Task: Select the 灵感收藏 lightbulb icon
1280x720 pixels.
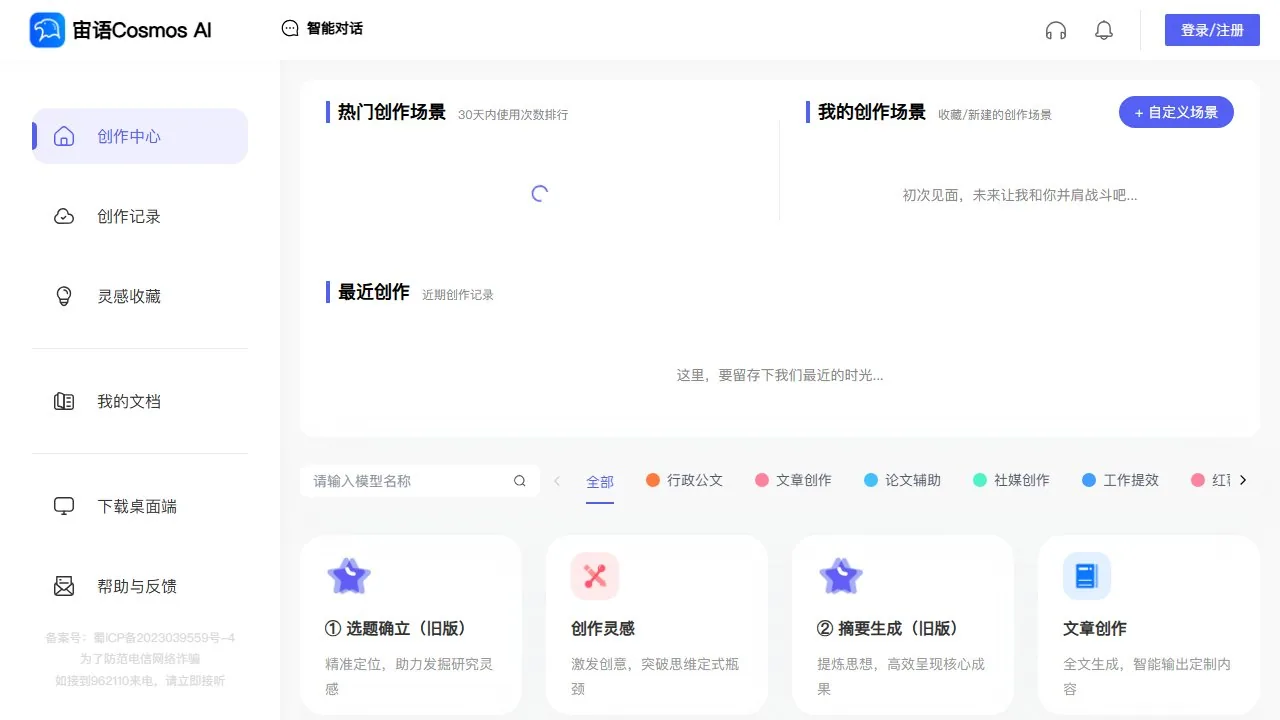Action: (x=64, y=296)
